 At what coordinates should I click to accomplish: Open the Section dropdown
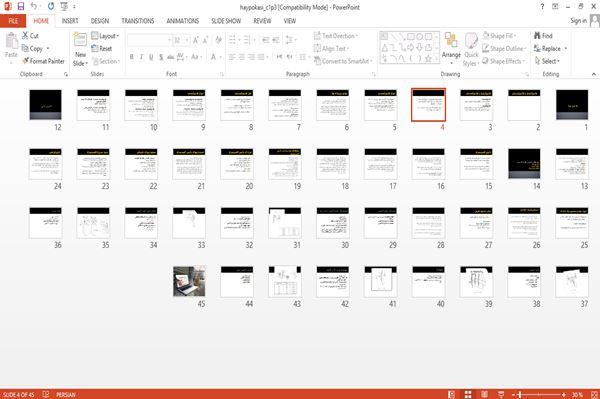(106, 61)
